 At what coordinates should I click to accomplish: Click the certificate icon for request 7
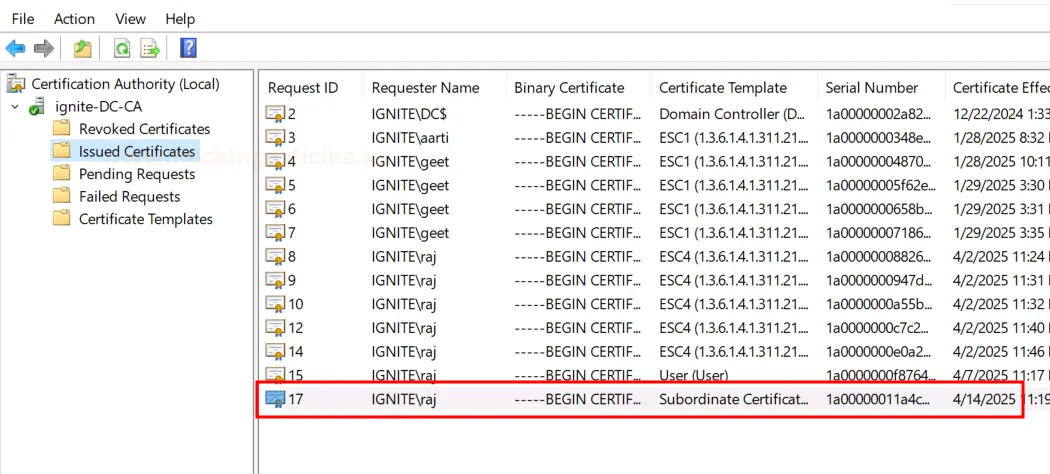(x=275, y=233)
